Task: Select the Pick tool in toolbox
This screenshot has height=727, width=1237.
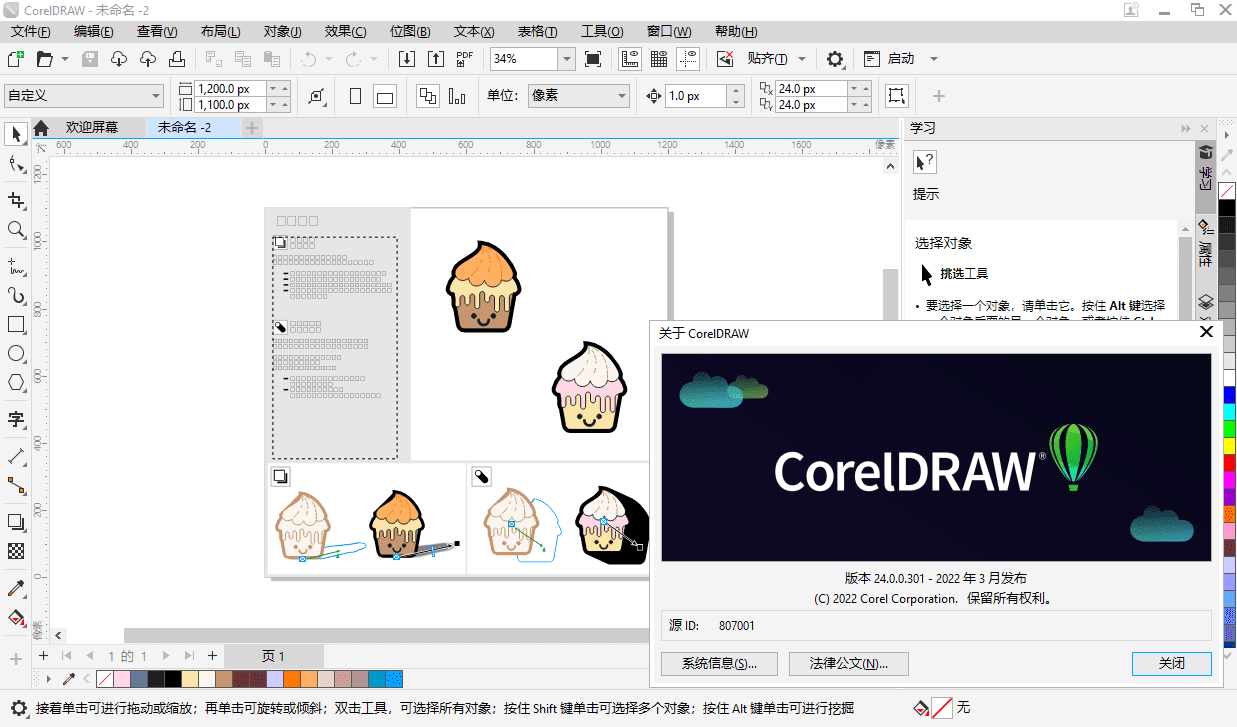Action: [16, 133]
